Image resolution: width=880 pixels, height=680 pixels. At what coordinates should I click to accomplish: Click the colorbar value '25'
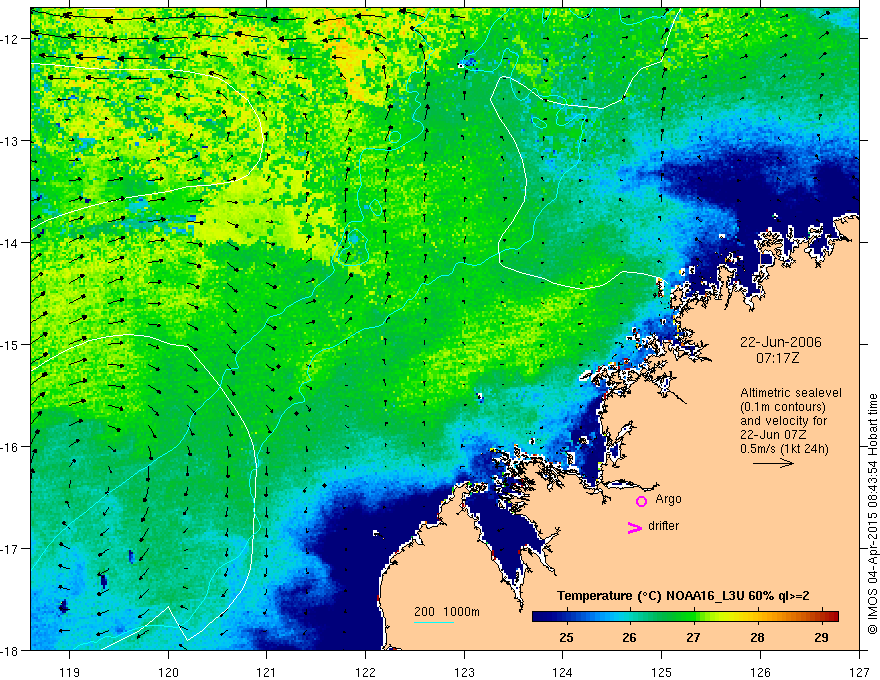566,637
